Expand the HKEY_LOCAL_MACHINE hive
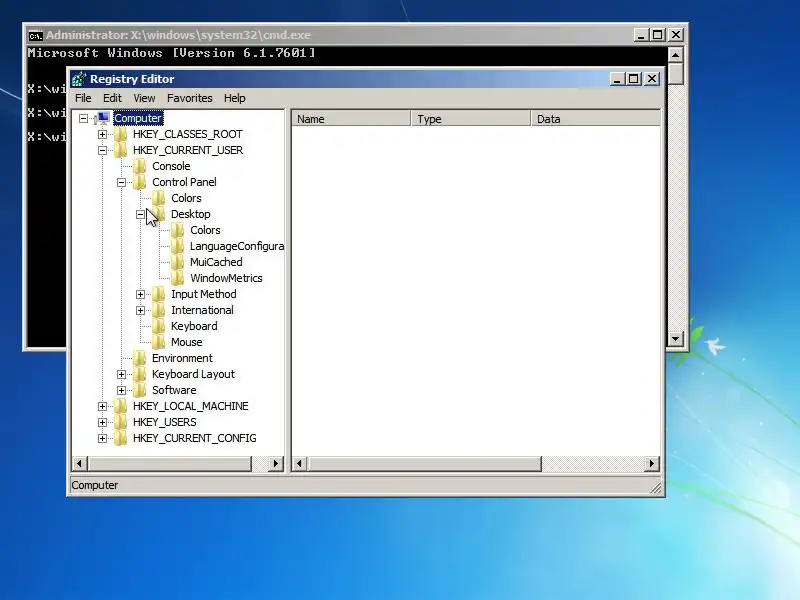Image resolution: width=800 pixels, height=600 pixels. coord(102,406)
